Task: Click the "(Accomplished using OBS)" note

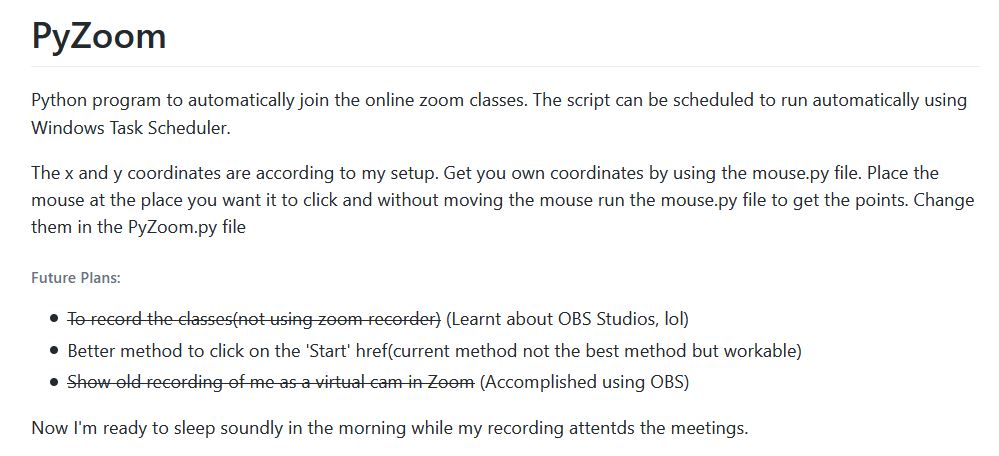Action: [584, 382]
